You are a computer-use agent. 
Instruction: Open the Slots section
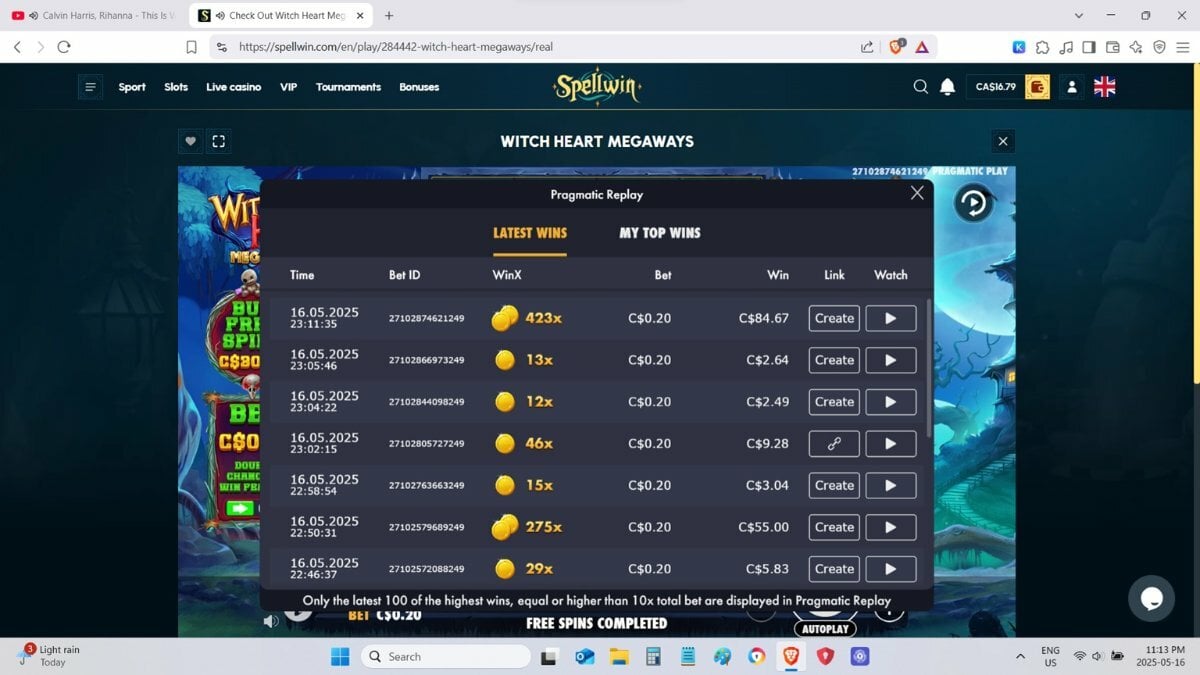tap(176, 87)
